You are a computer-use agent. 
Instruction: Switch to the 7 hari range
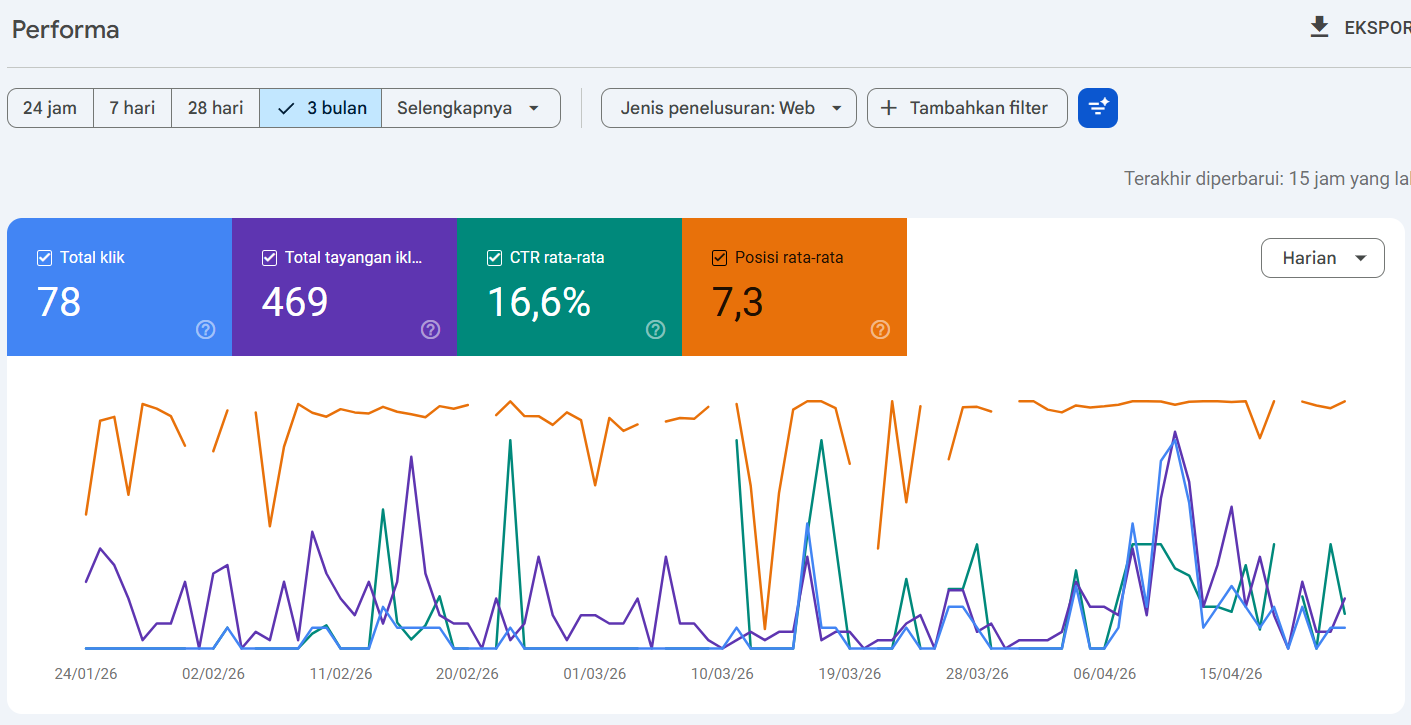[x=132, y=108]
